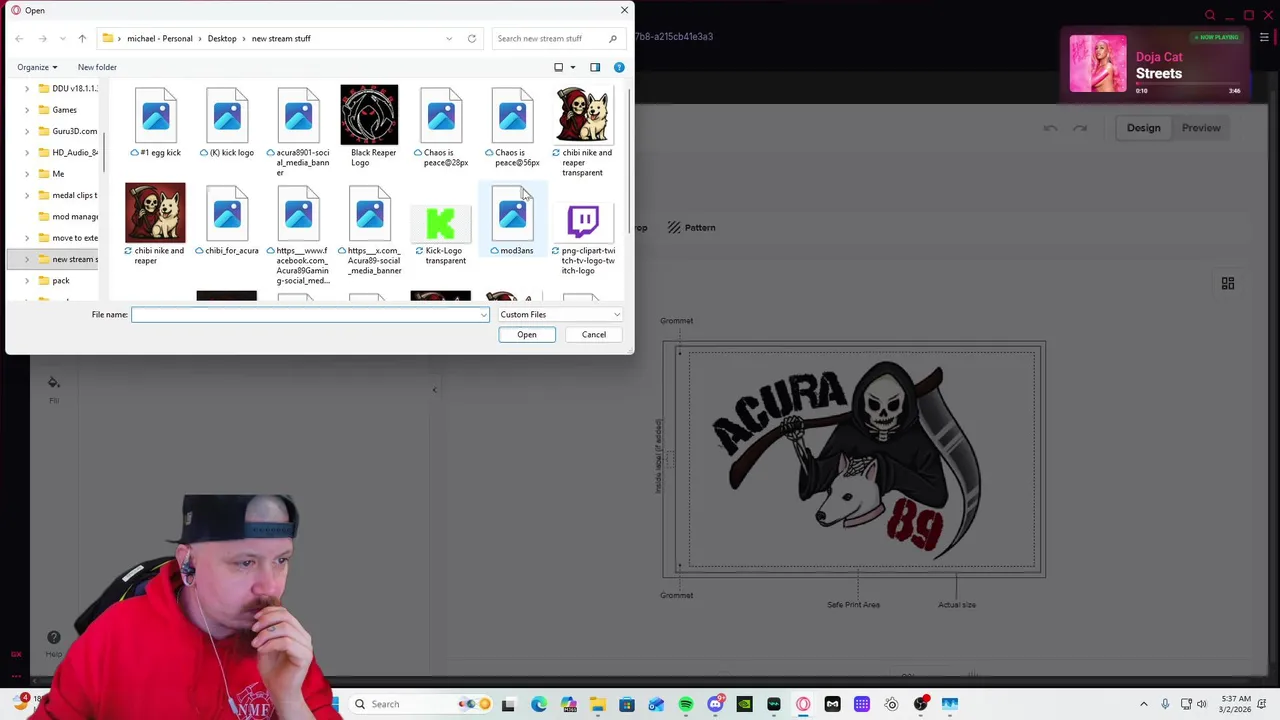Select acura8901-social_media_banner file
This screenshot has height=720, width=1280.
[x=298, y=131]
